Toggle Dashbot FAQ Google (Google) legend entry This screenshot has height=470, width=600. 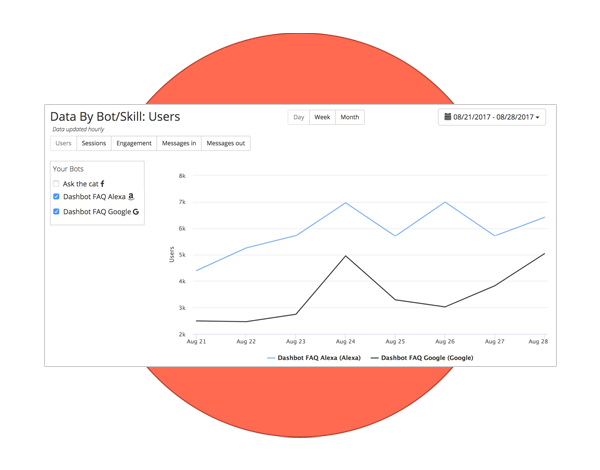422,358
